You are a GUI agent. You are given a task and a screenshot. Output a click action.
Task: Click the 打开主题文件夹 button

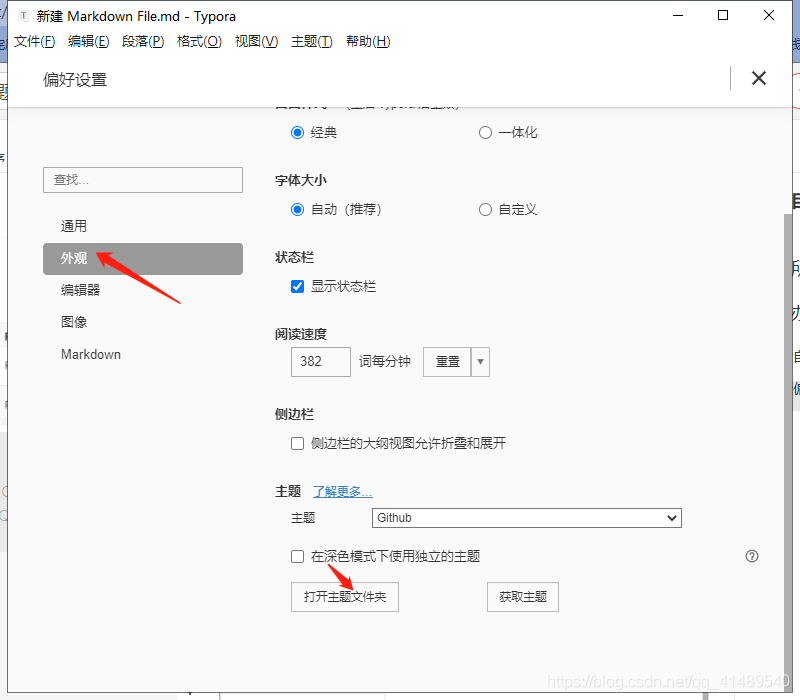pos(345,597)
